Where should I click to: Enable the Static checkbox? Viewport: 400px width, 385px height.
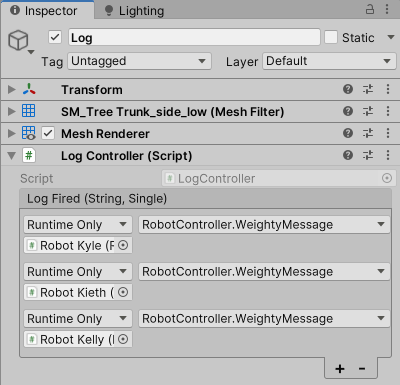click(x=331, y=37)
